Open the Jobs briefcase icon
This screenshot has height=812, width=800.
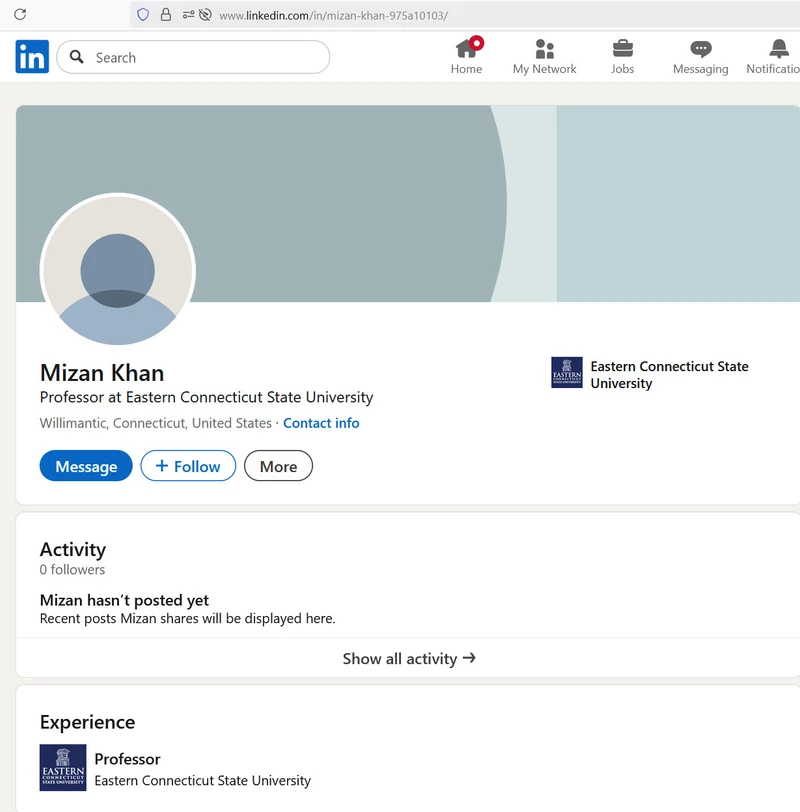click(622, 49)
